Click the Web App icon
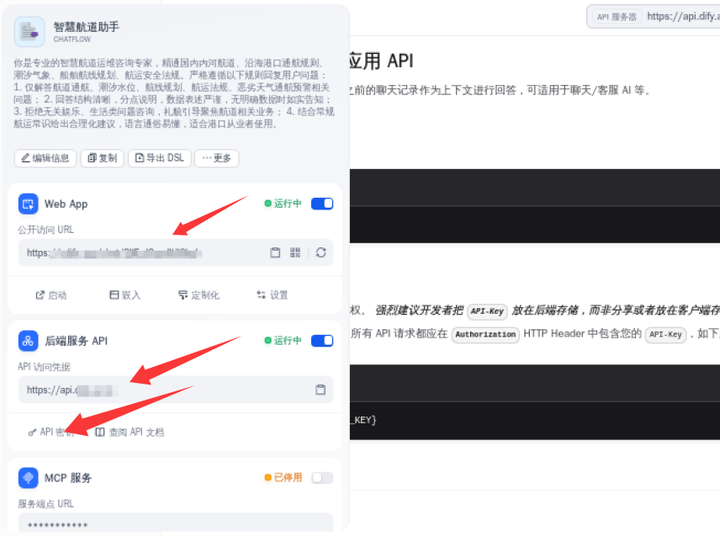This screenshot has width=720, height=536. pos(28,203)
